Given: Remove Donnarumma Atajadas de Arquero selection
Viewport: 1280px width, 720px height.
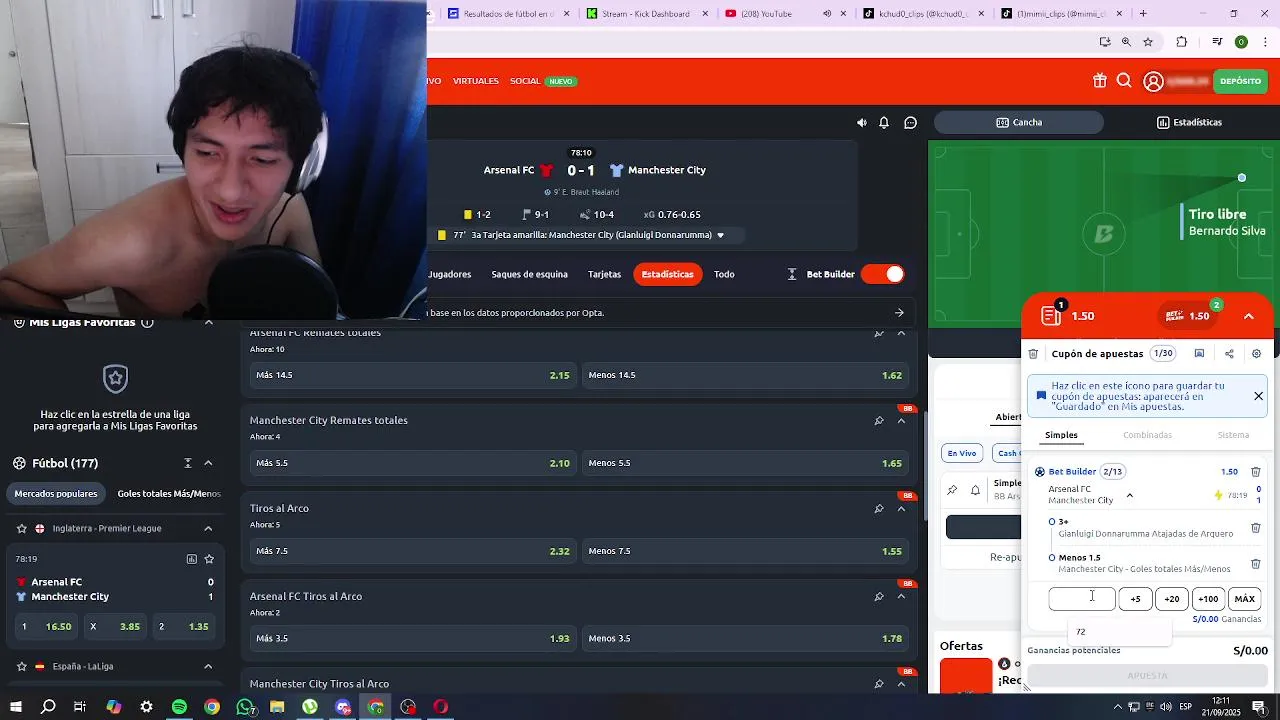Looking at the screenshot, I should click(x=1256, y=528).
